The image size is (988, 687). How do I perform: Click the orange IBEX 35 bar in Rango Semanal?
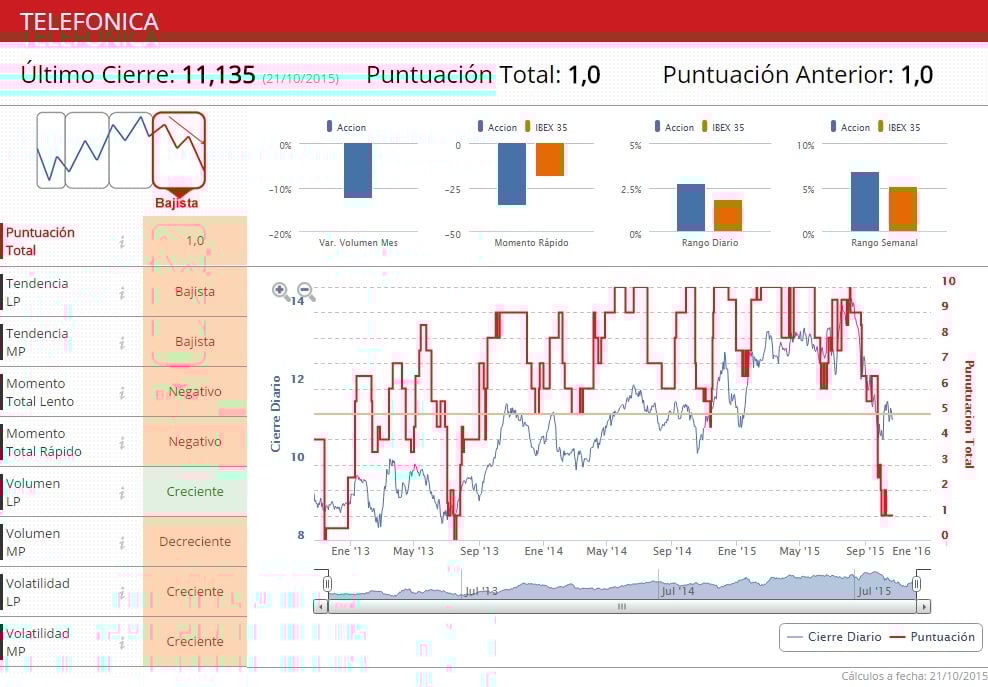pyautogui.click(x=903, y=209)
